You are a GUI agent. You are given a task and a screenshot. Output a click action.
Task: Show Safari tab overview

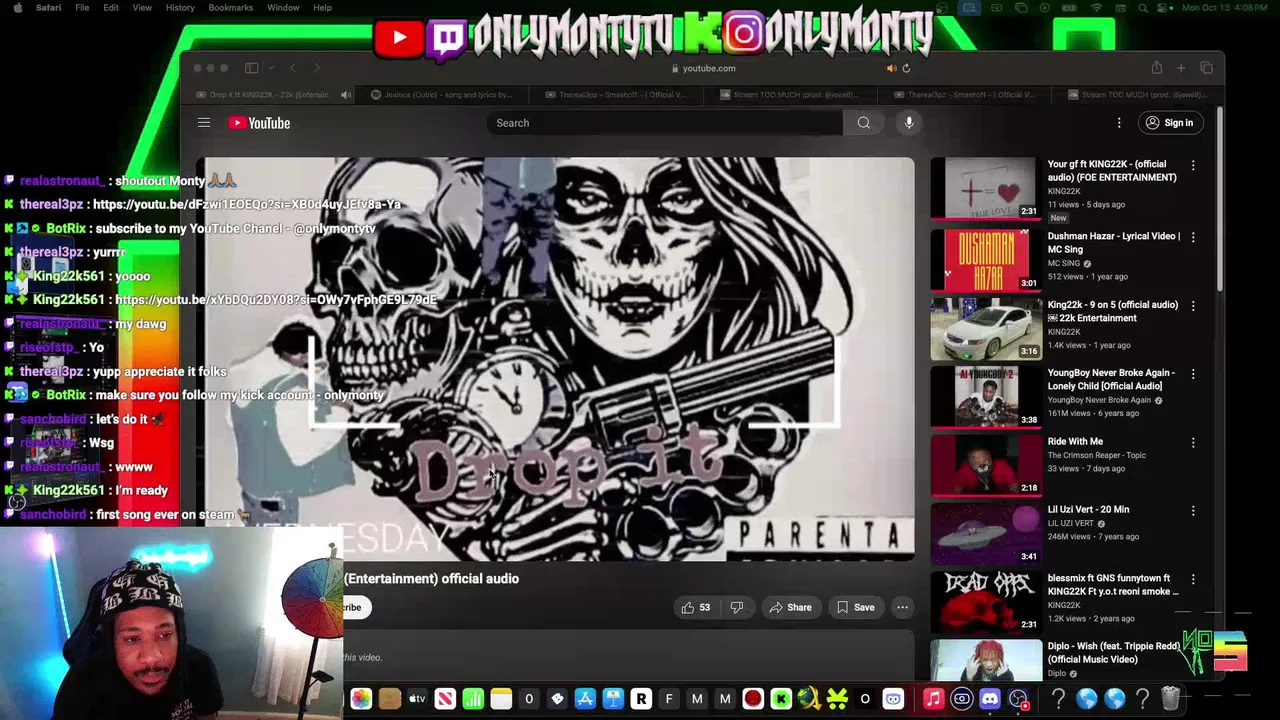click(1206, 68)
